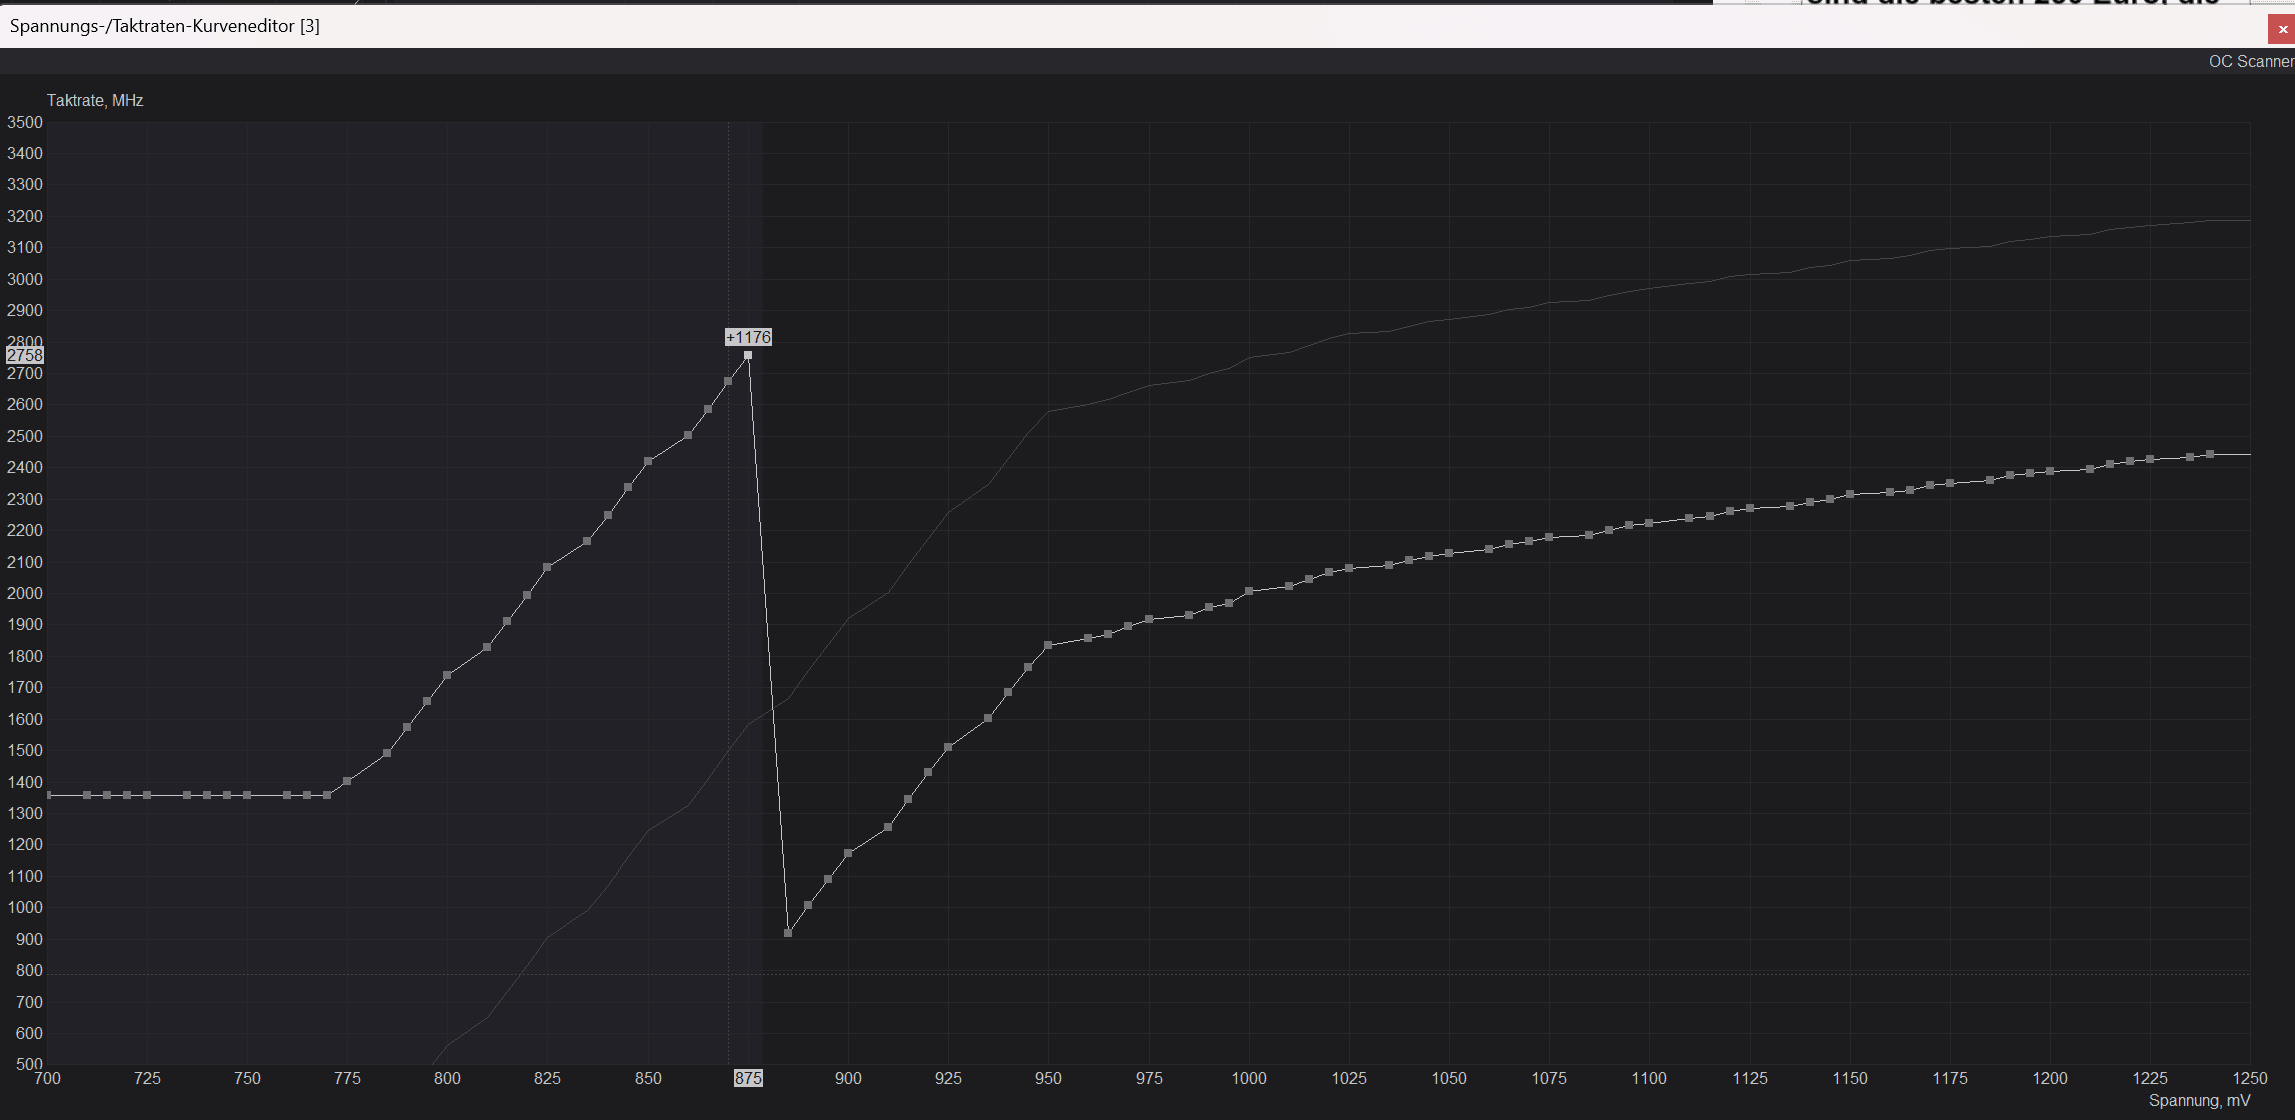Select the curve point at 850 mV

tap(648, 461)
